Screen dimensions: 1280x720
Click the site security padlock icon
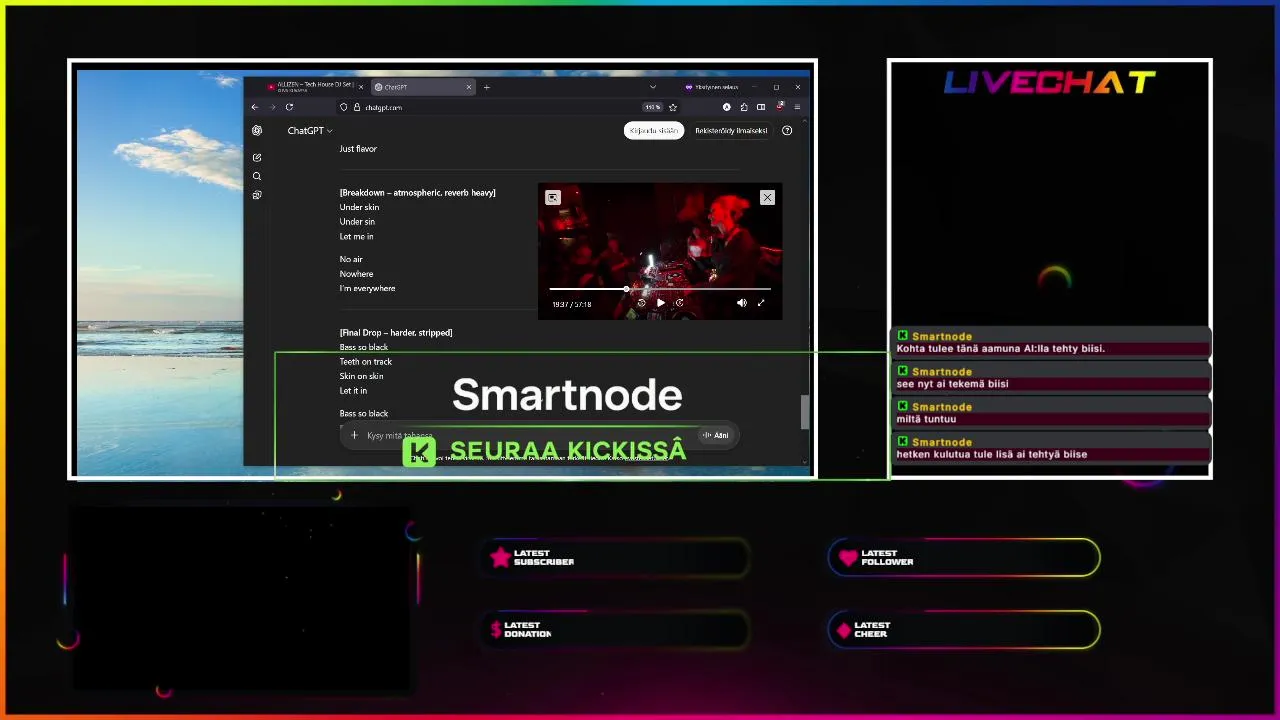(356, 107)
